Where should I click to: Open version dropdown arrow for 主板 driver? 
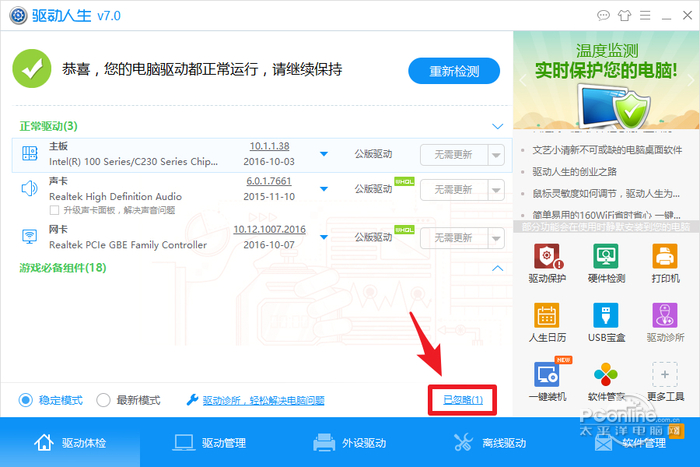pos(324,154)
